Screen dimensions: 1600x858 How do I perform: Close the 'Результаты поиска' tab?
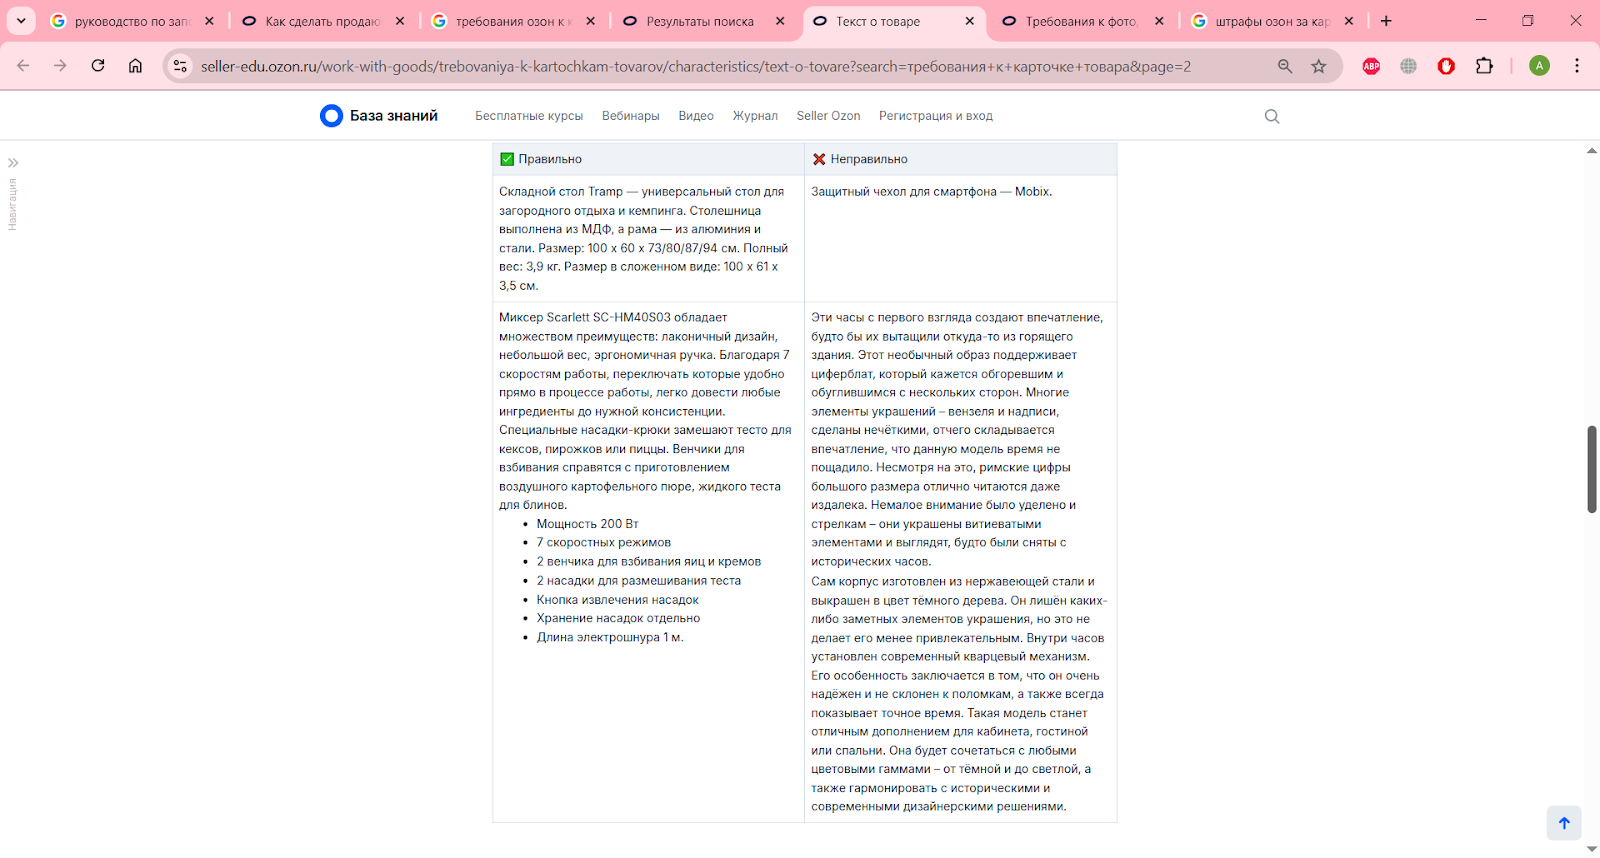click(x=780, y=21)
